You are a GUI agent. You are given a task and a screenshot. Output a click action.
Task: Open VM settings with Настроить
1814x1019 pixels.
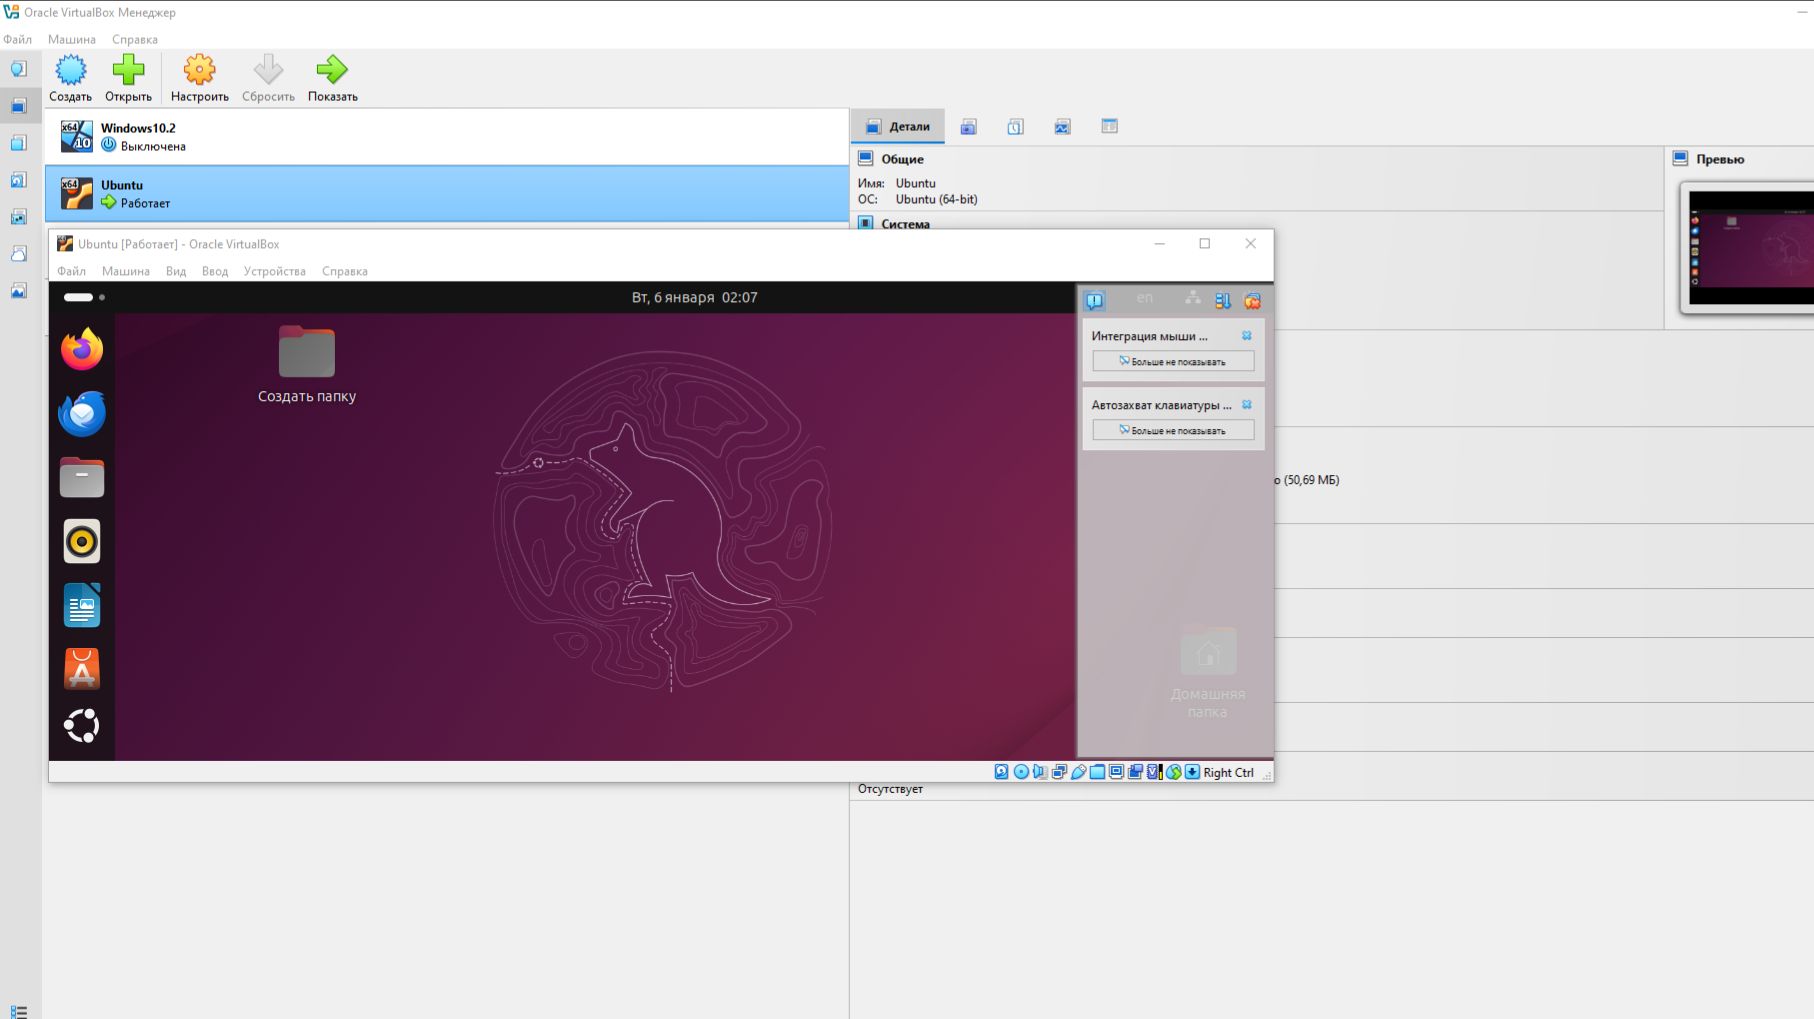point(199,78)
